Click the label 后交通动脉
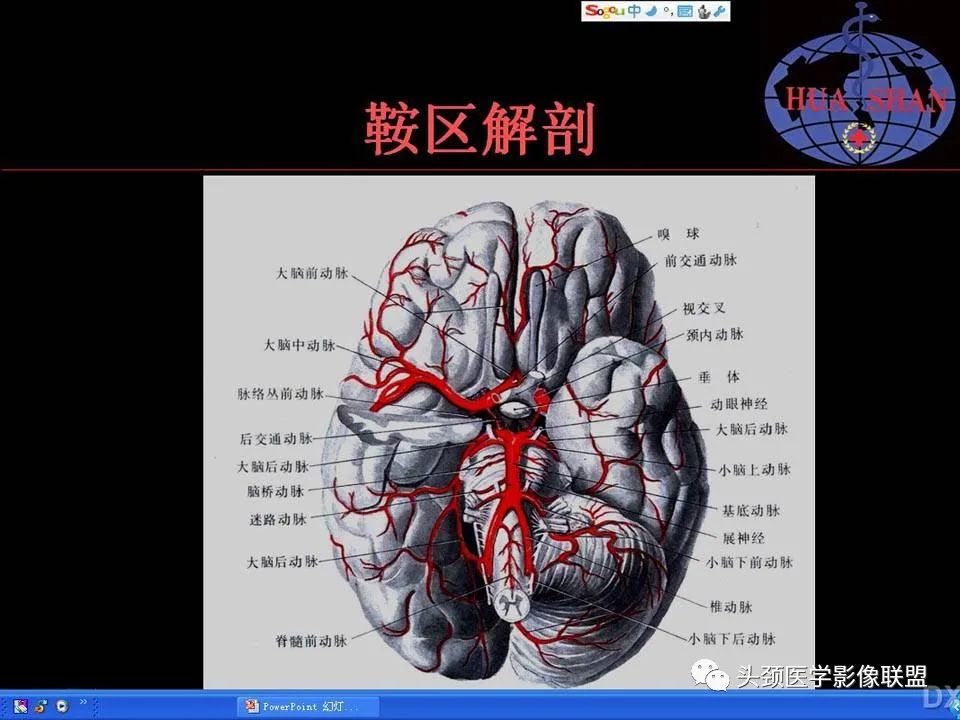The height and width of the screenshot is (720, 960). click(x=276, y=438)
